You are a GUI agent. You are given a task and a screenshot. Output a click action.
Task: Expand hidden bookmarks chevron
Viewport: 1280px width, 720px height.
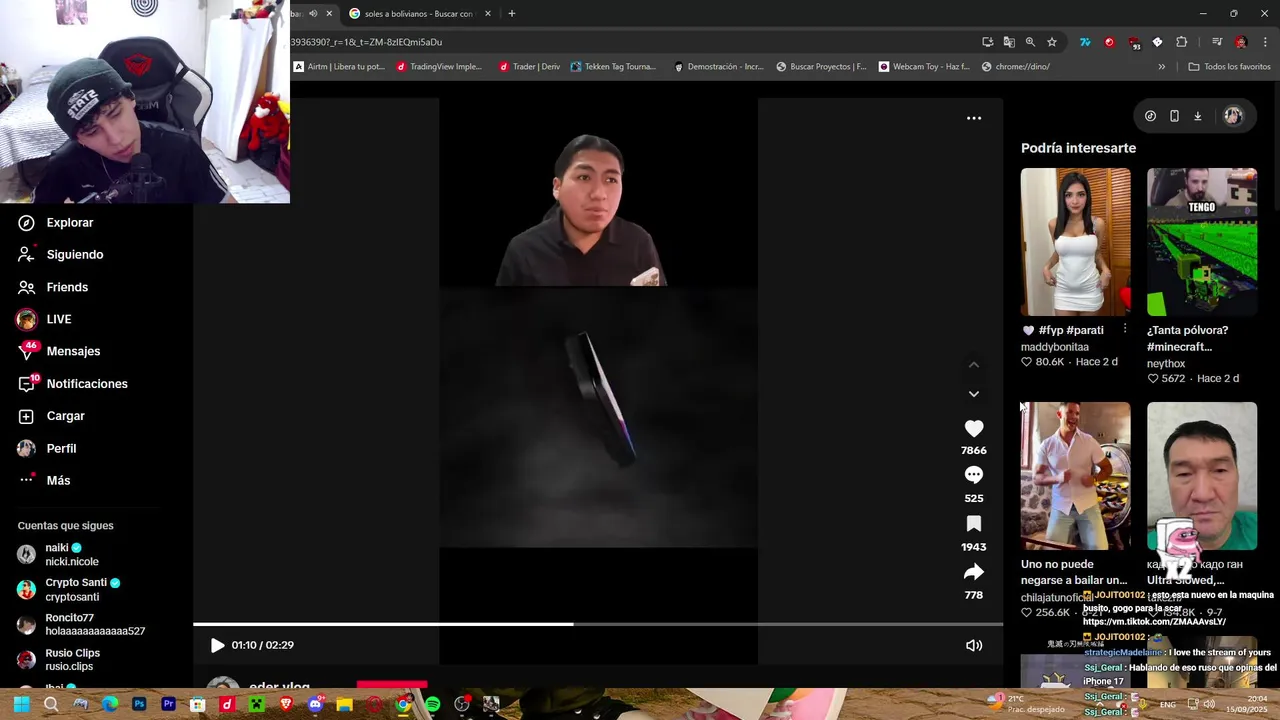point(1162,67)
